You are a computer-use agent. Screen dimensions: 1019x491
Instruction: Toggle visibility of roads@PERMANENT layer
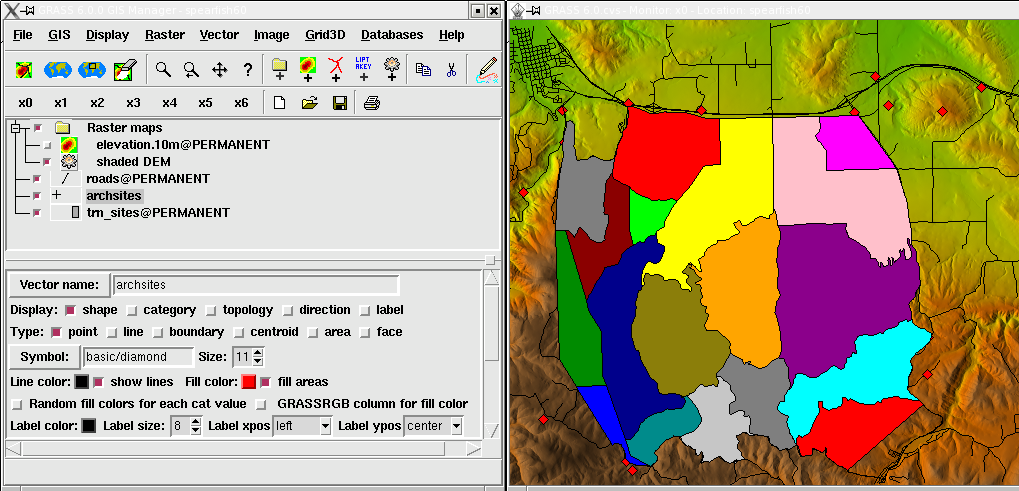tap(38, 179)
